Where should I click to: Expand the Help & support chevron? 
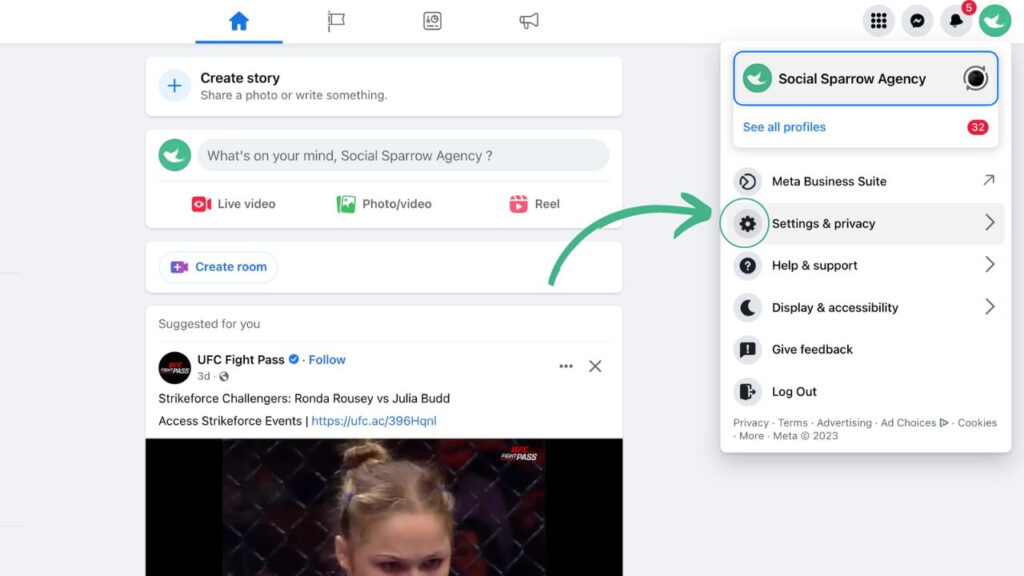coord(989,264)
